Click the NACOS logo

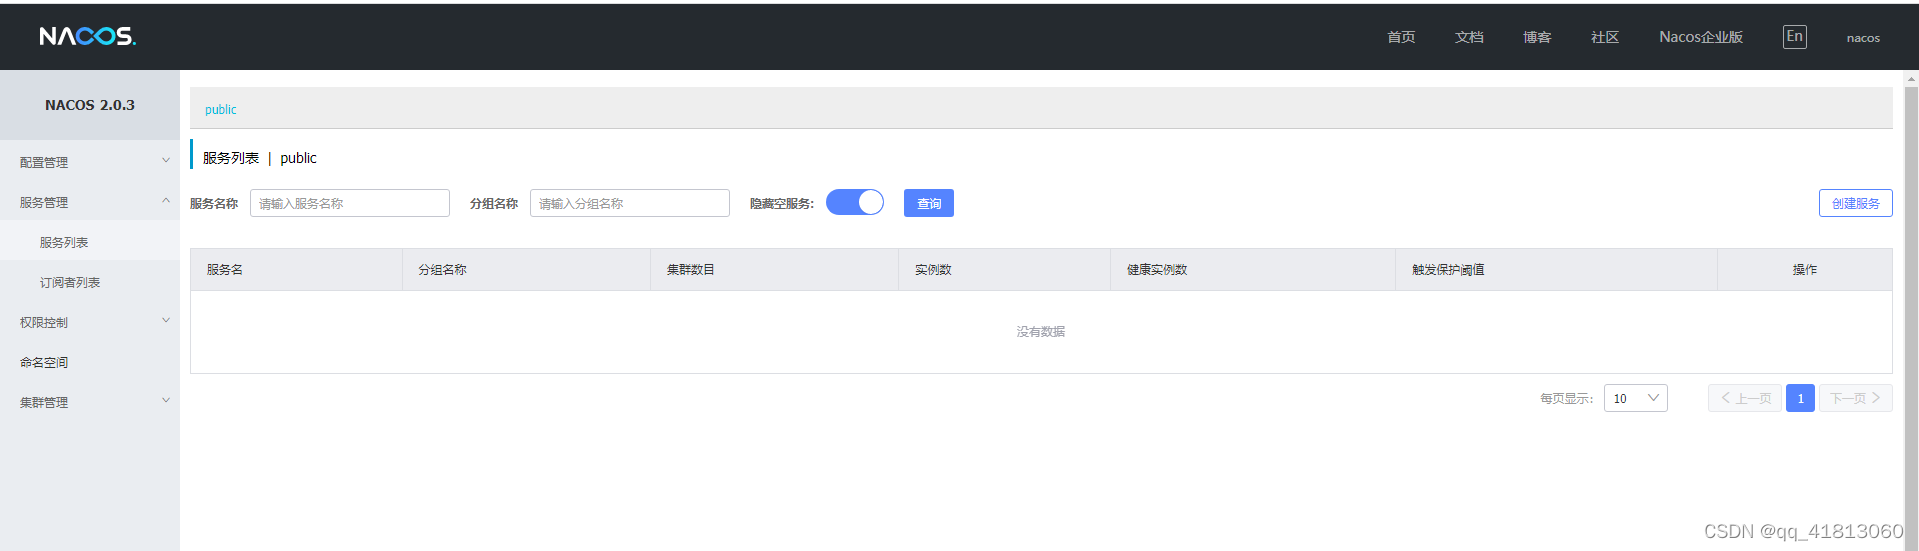(x=87, y=36)
